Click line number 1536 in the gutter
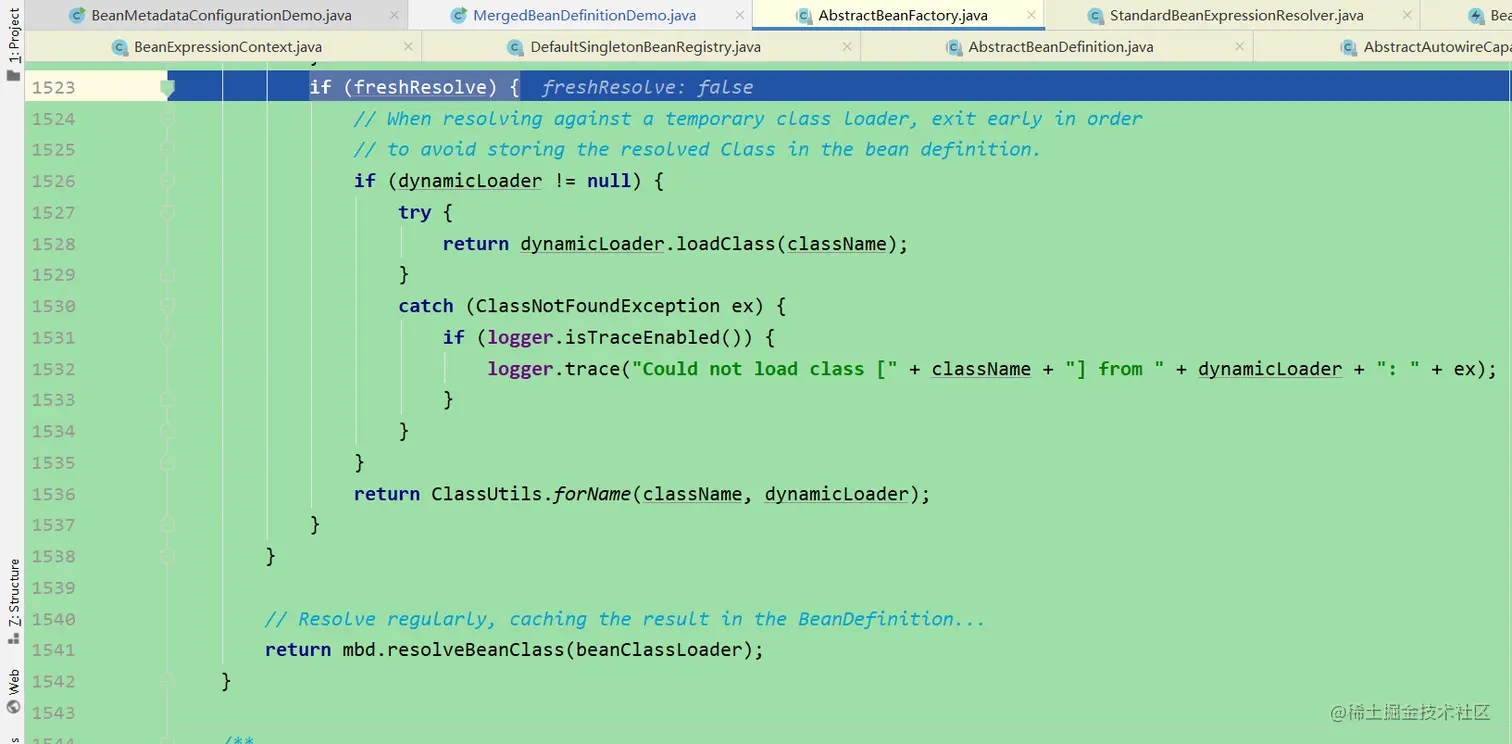1512x744 pixels. [53, 494]
